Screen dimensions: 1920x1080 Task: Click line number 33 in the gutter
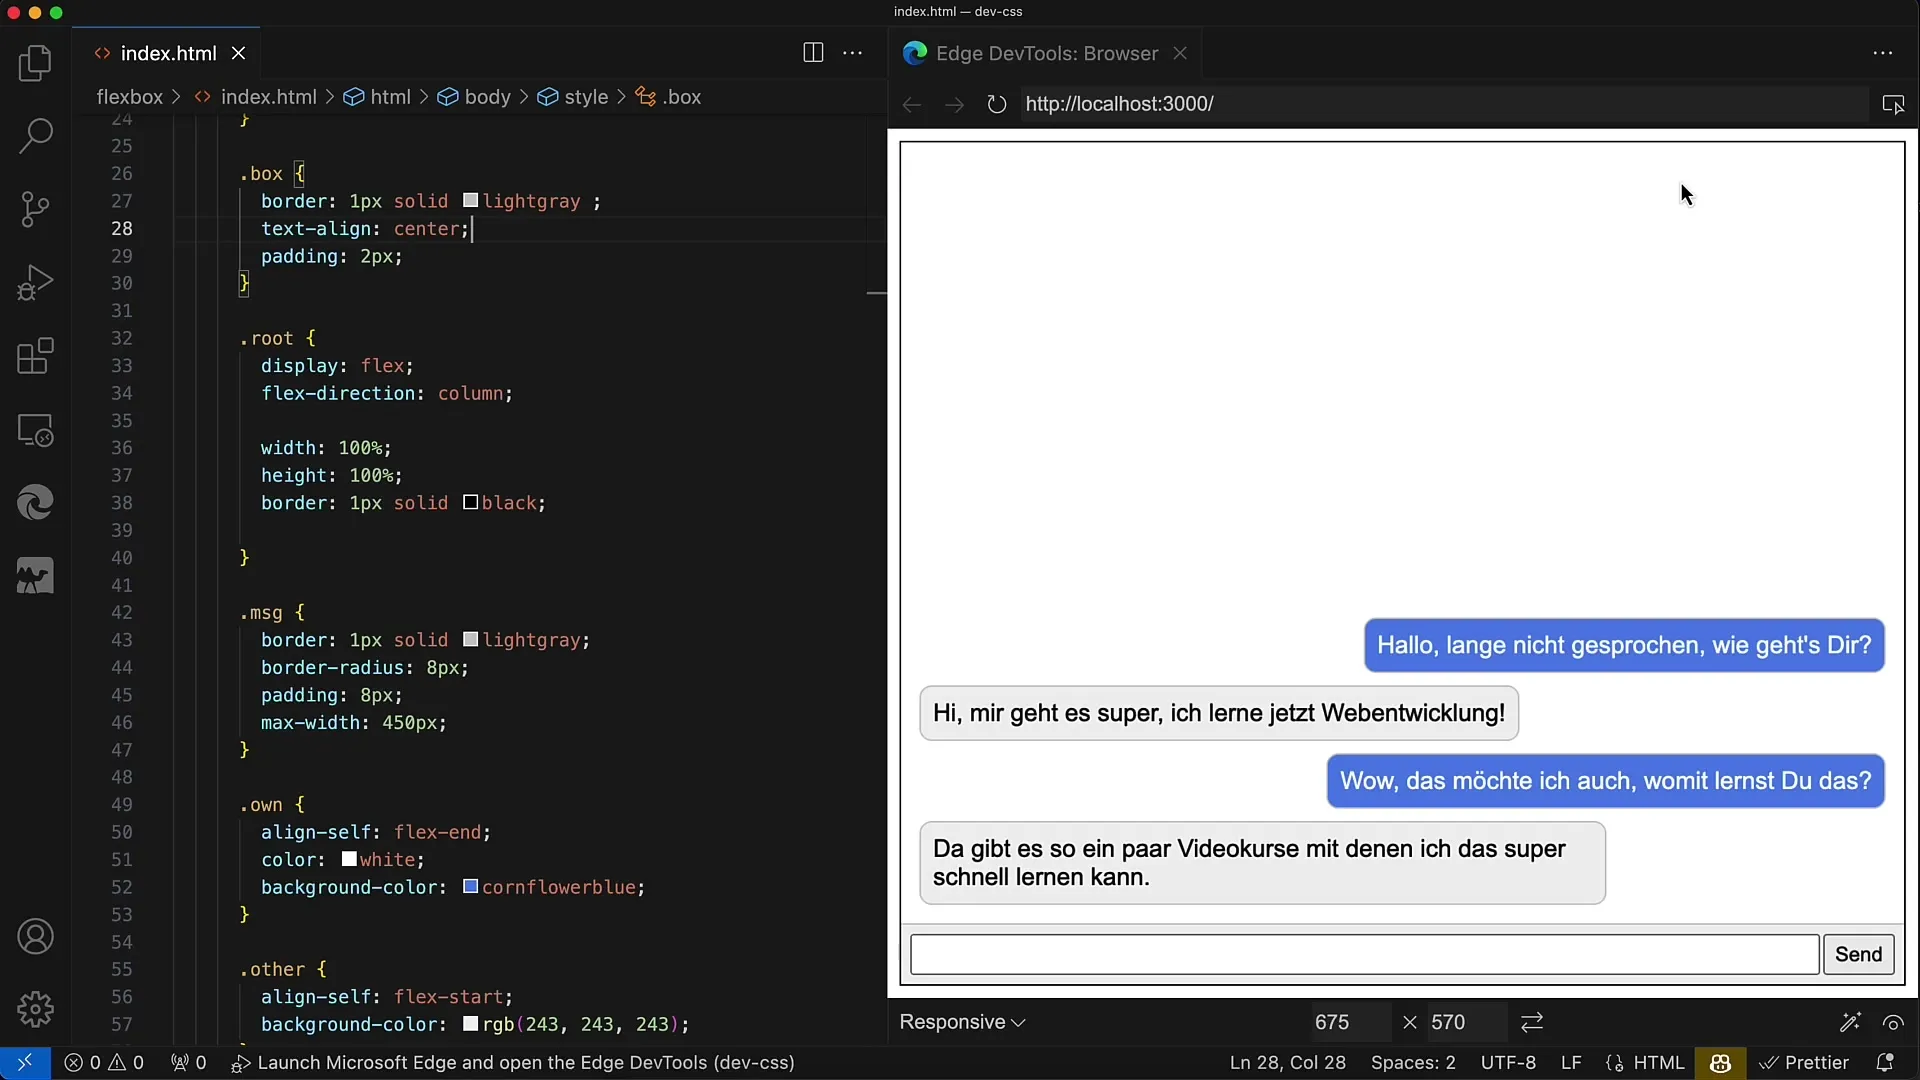coord(121,366)
